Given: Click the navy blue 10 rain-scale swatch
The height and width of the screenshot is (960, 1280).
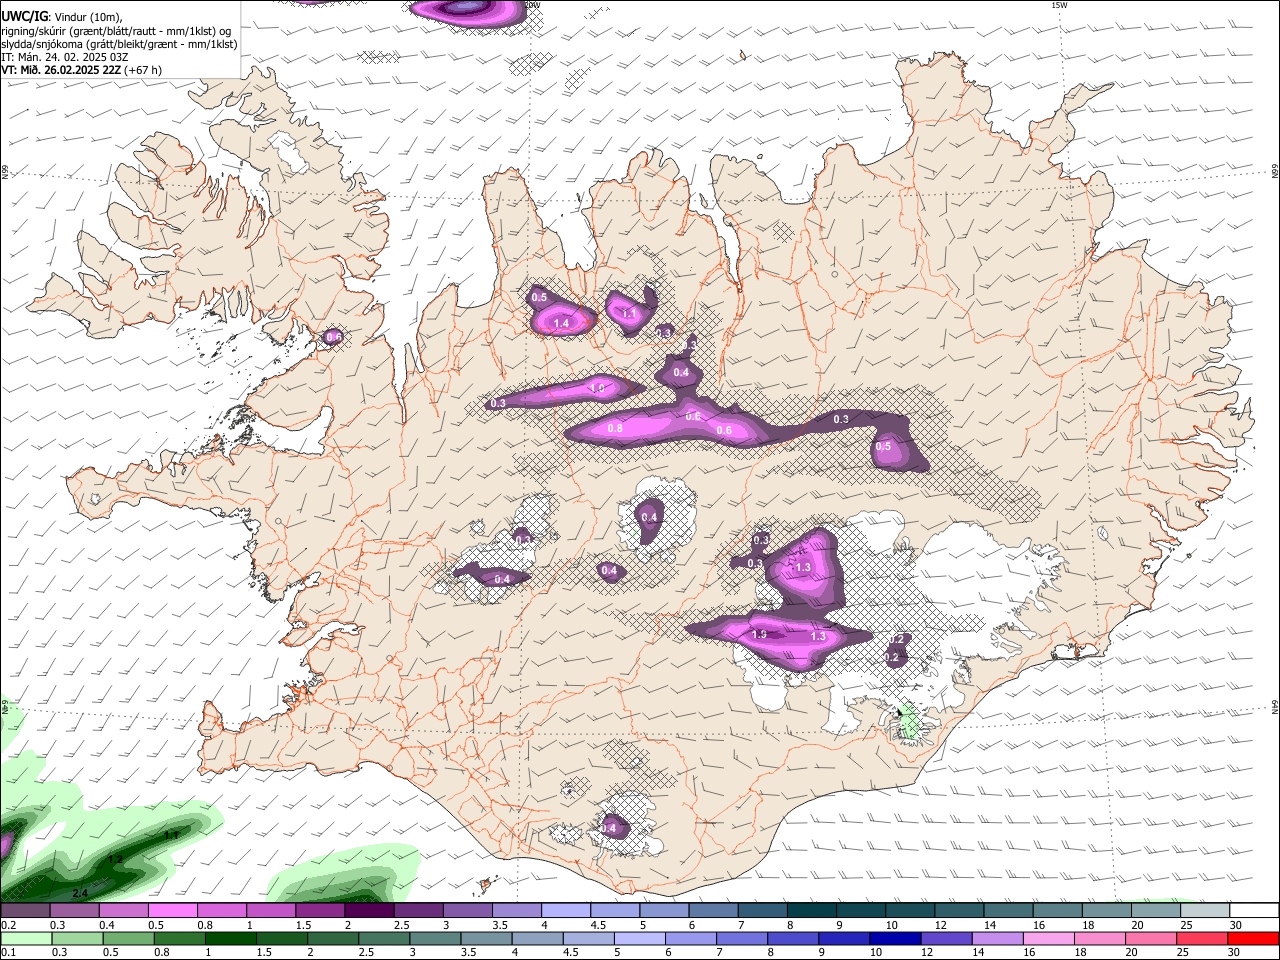Looking at the screenshot, I should point(896,938).
